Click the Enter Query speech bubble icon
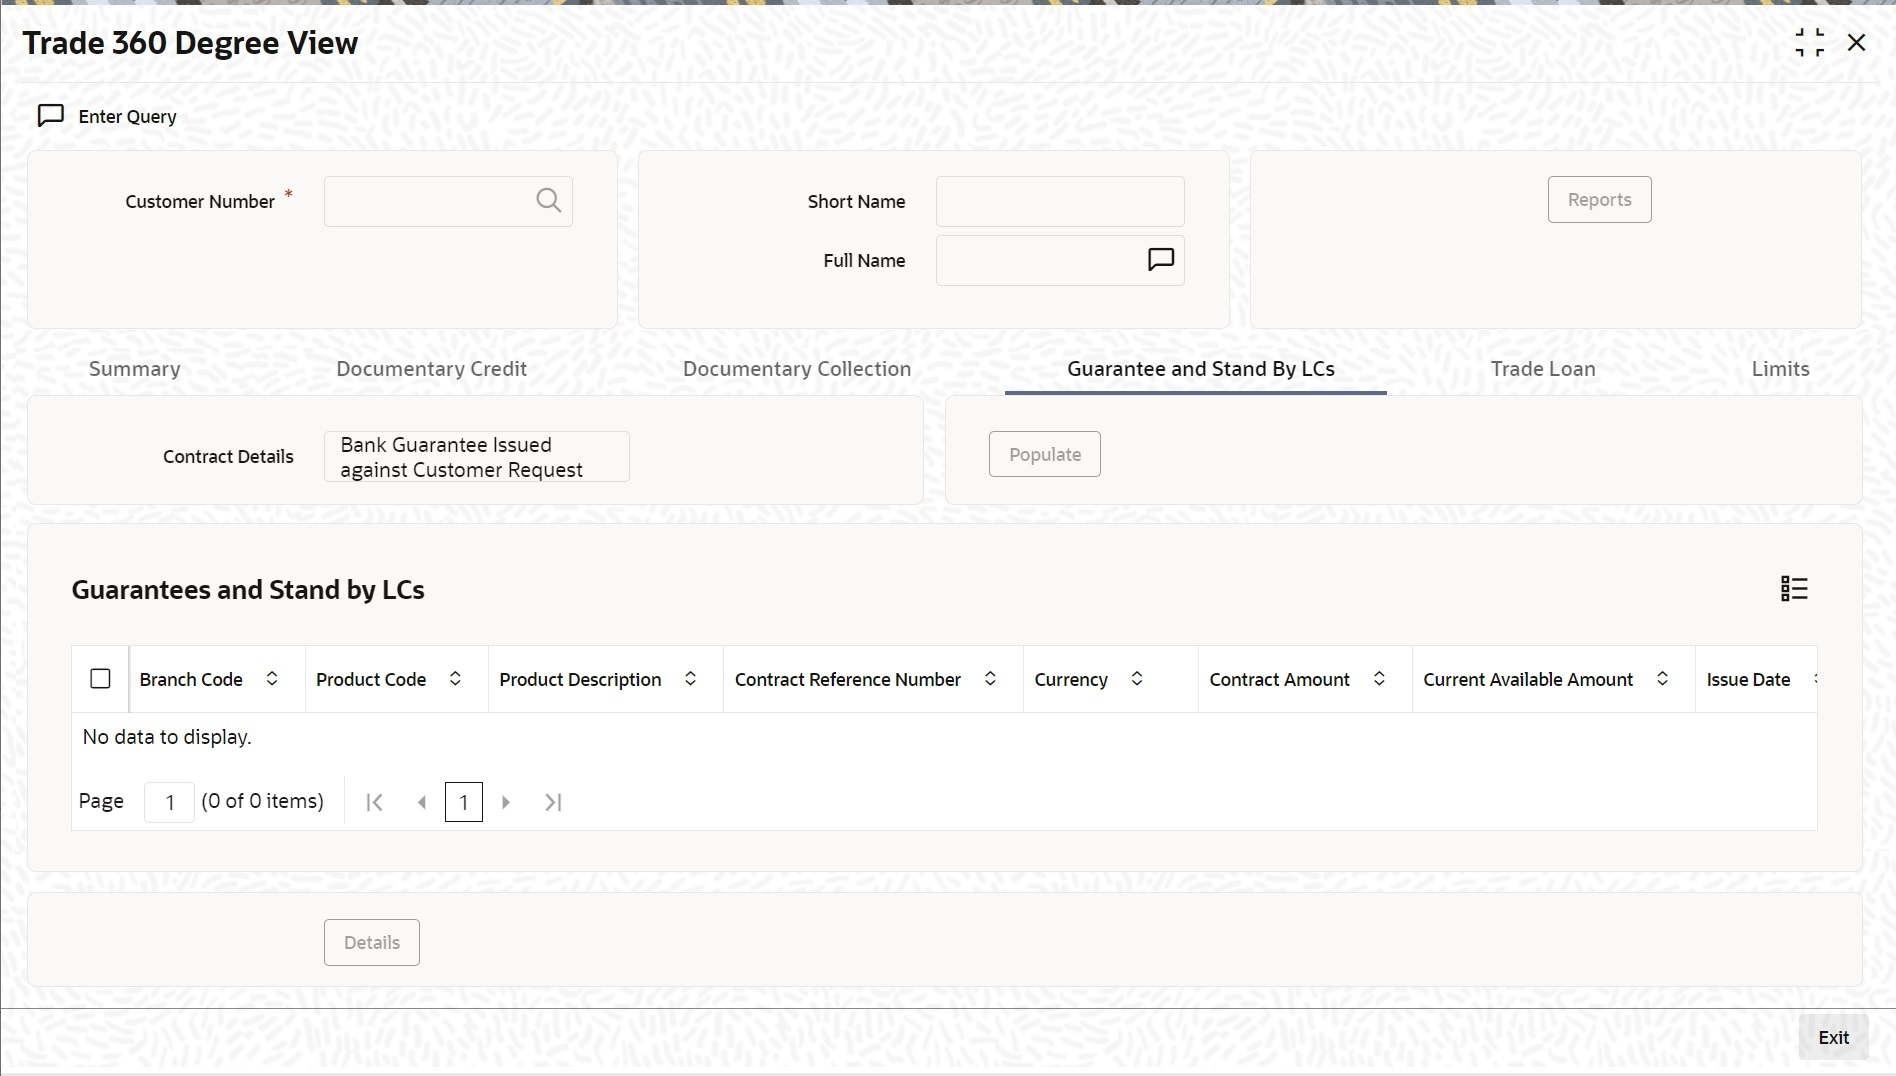Screen dimensions: 1896x1076 click(50, 116)
